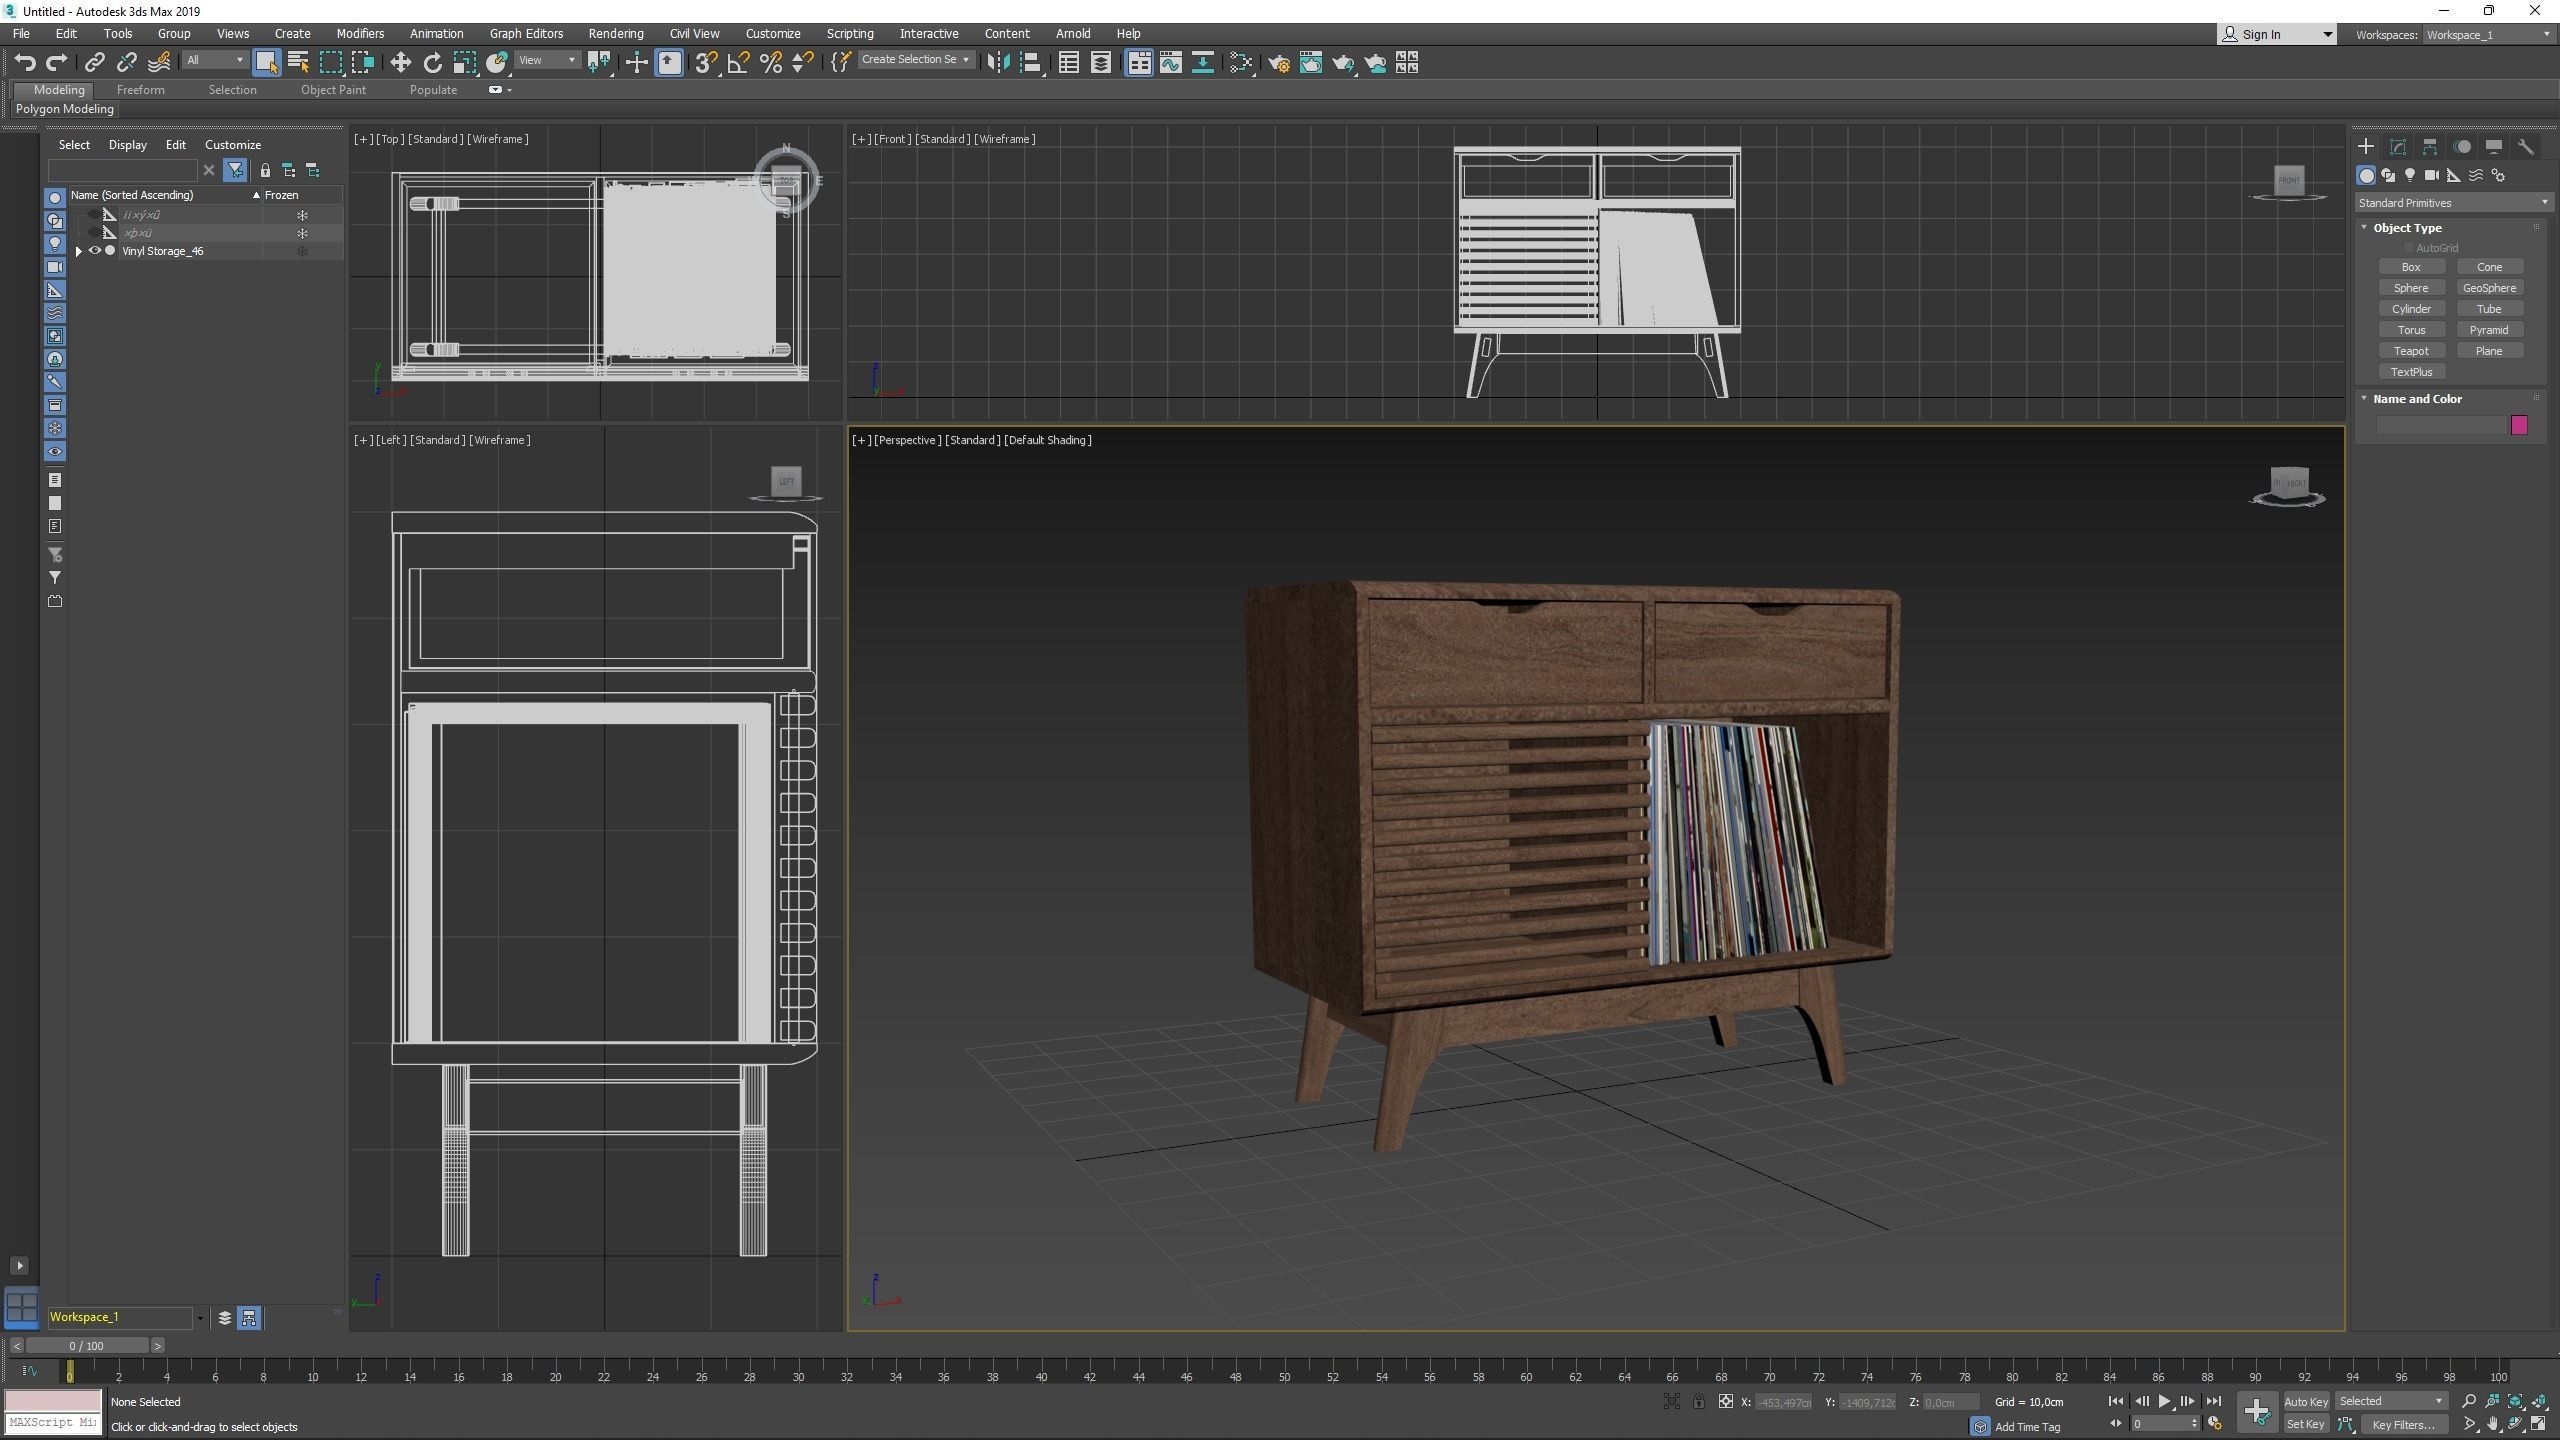Screen dimensions: 2560x1440
Task: Create a Box primitive
Action: tap(2411, 267)
